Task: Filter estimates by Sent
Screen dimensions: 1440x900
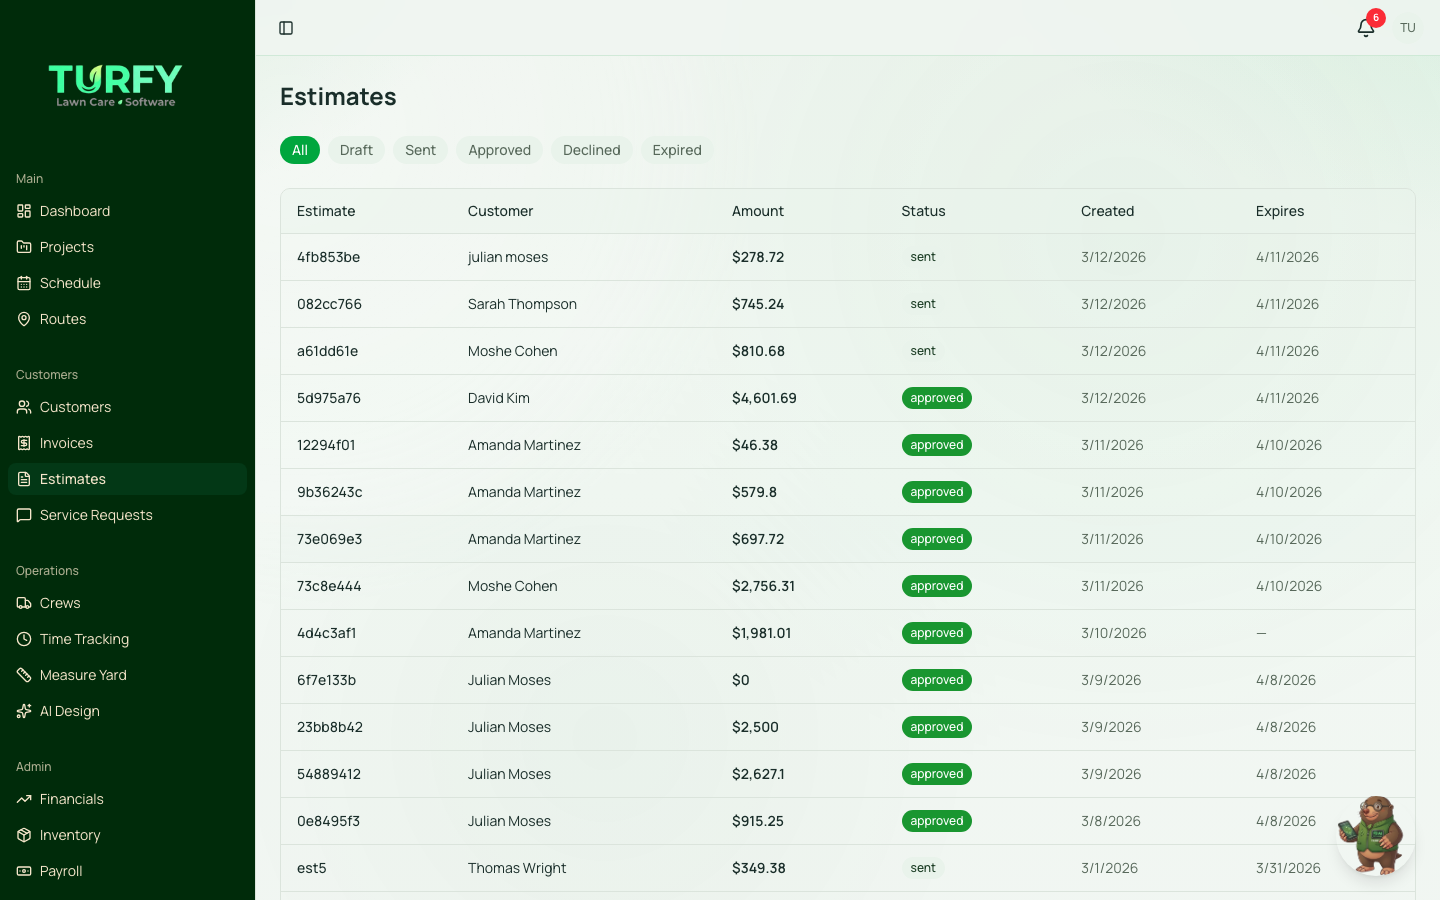Action: (420, 150)
